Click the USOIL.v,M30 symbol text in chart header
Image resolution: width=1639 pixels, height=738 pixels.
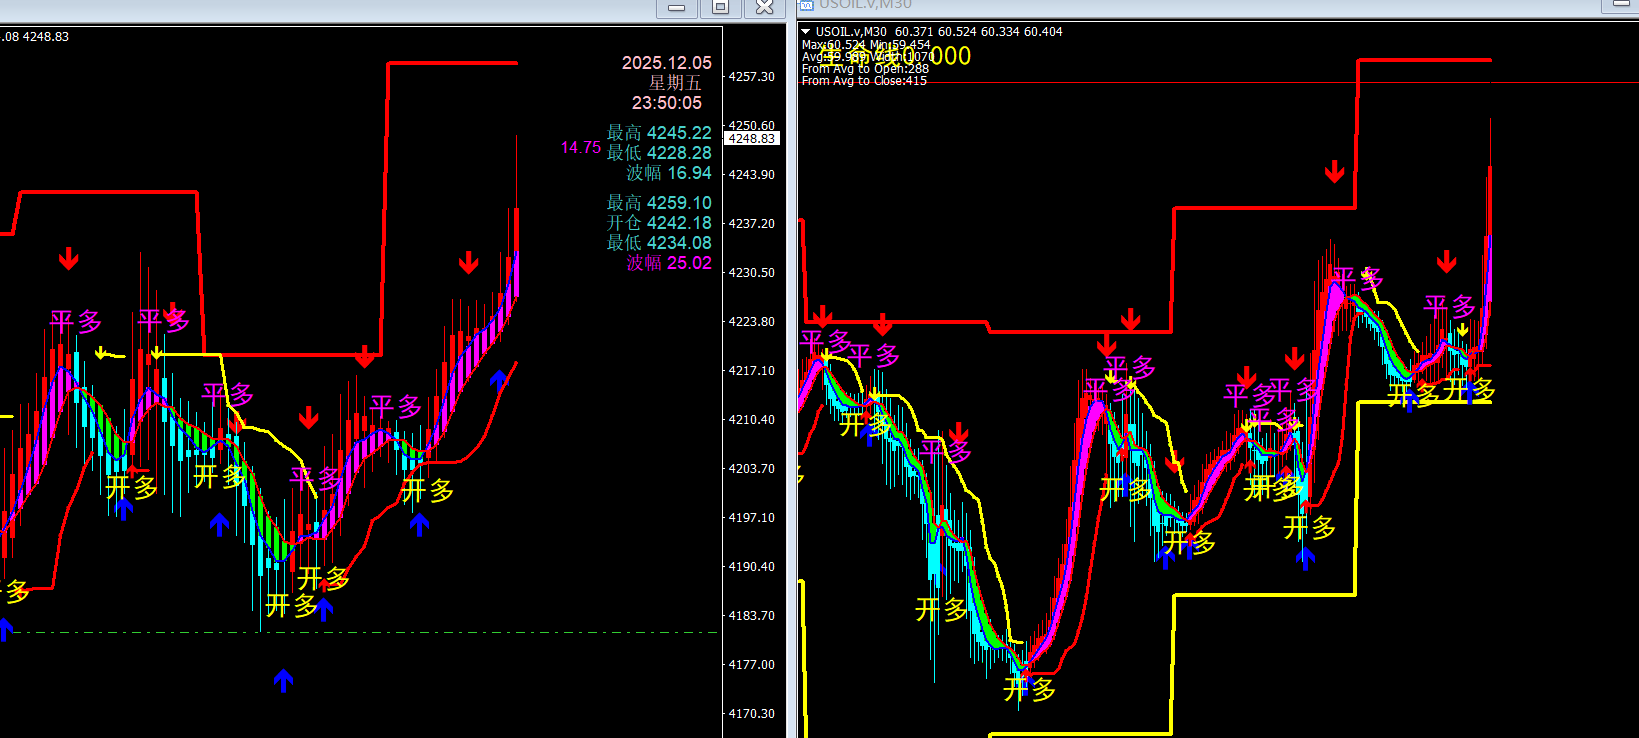coord(851,32)
